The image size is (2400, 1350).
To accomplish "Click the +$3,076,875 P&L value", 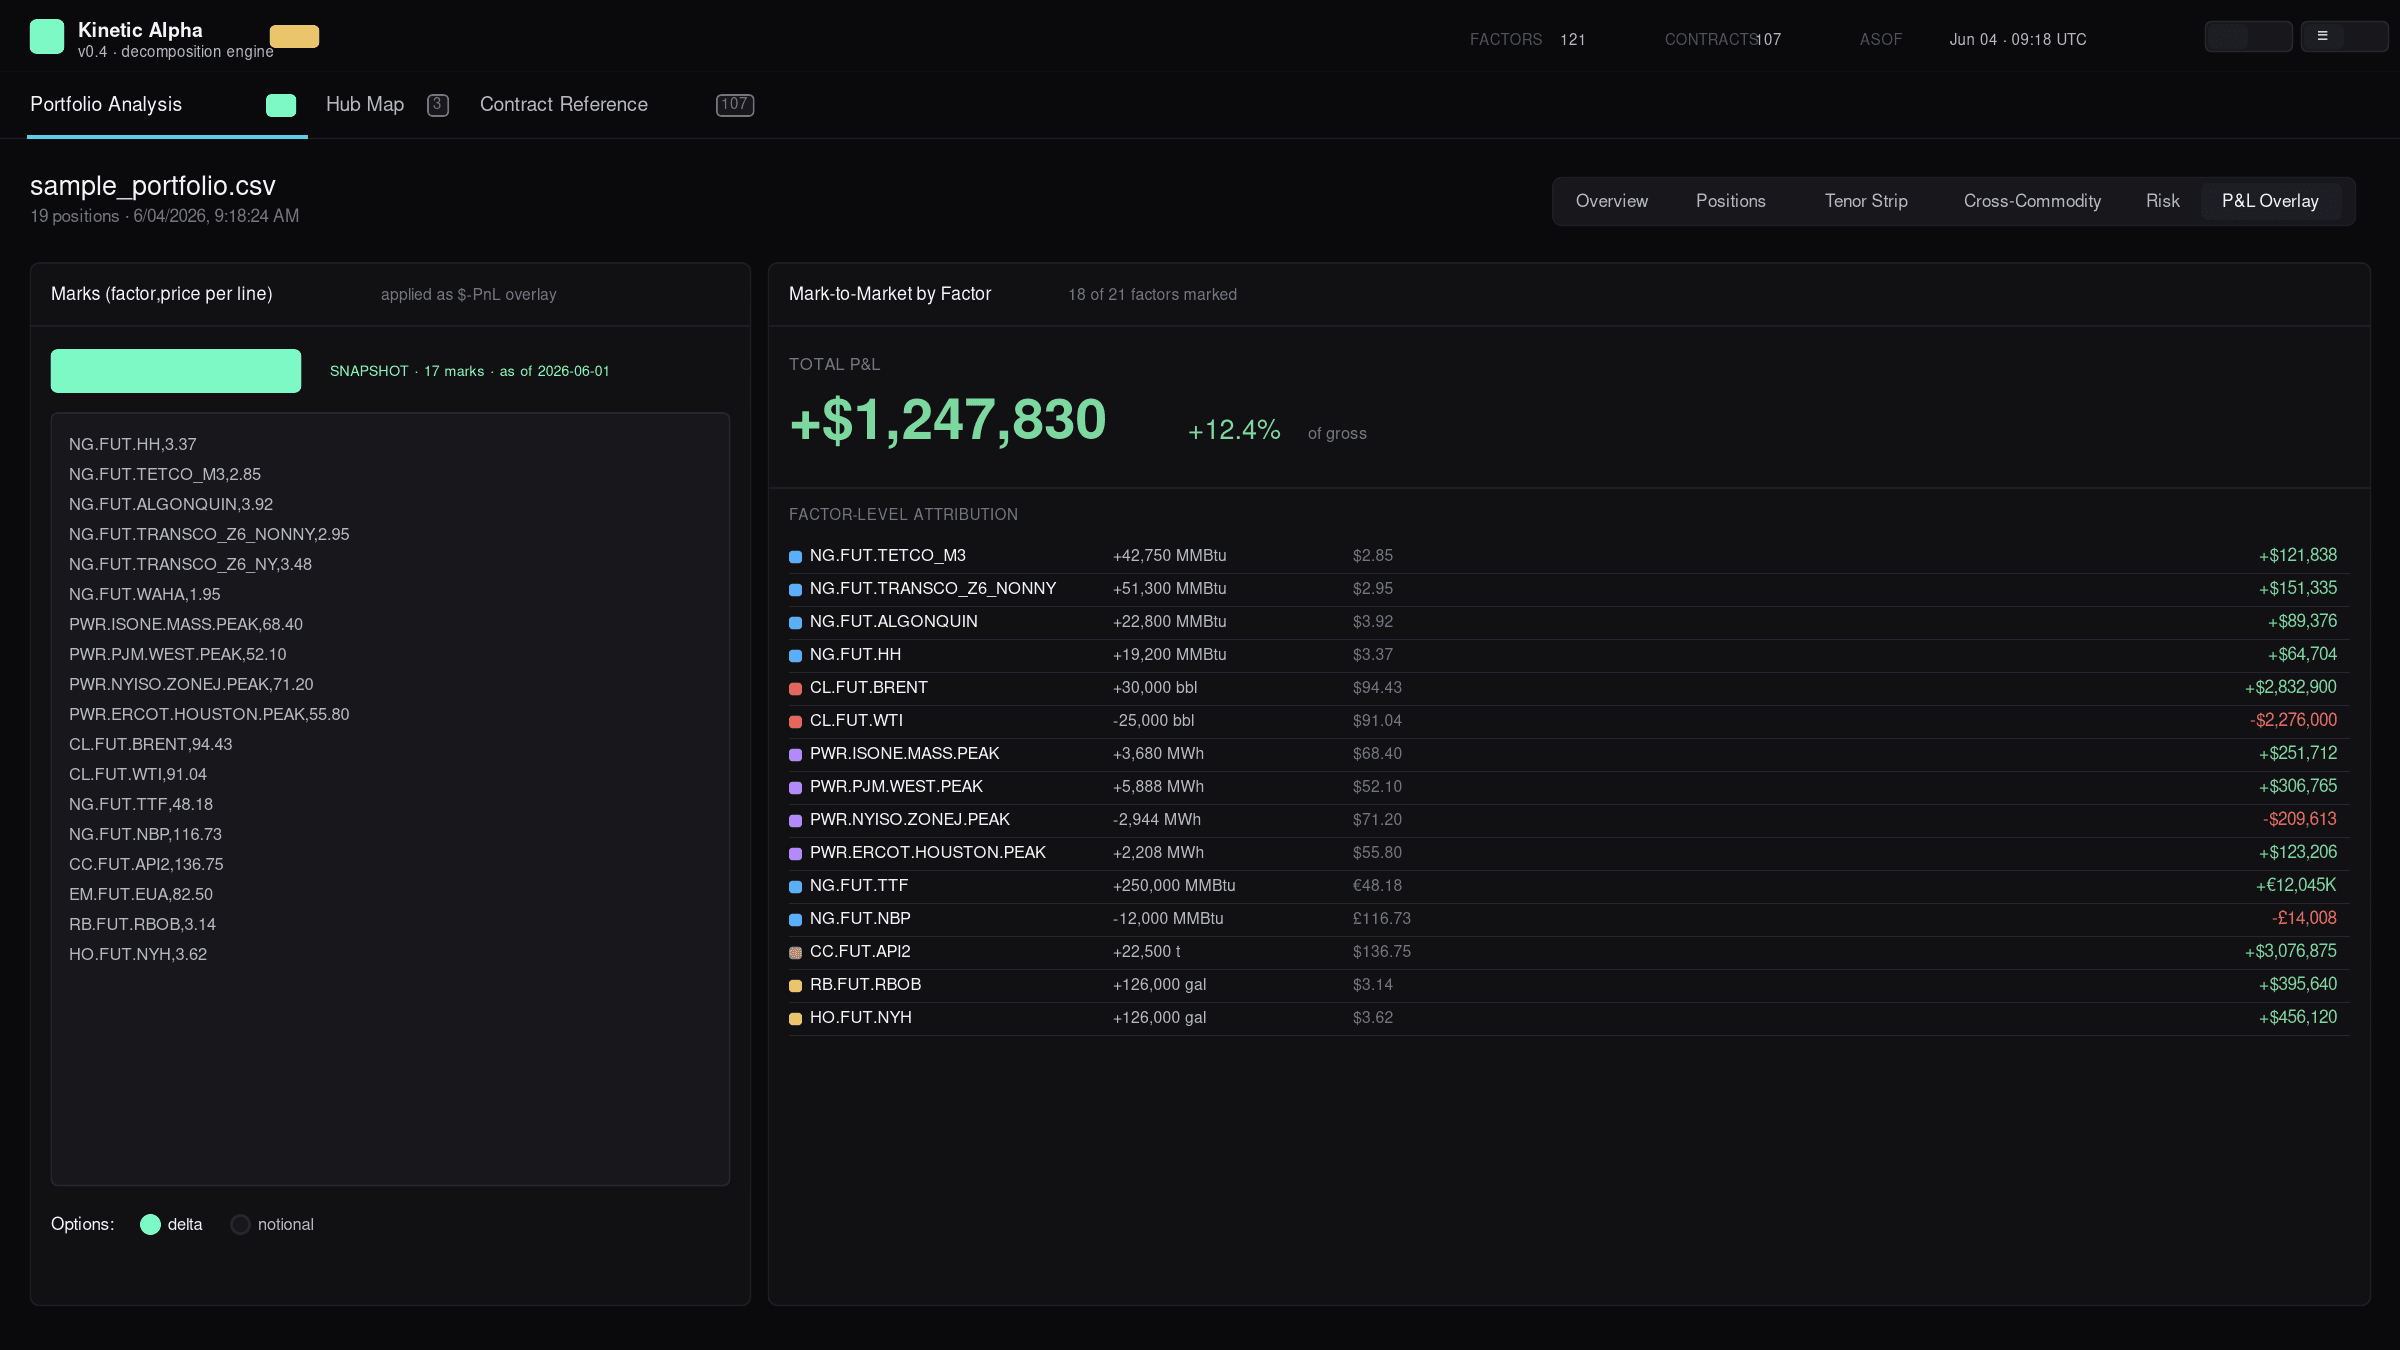I will (2291, 952).
